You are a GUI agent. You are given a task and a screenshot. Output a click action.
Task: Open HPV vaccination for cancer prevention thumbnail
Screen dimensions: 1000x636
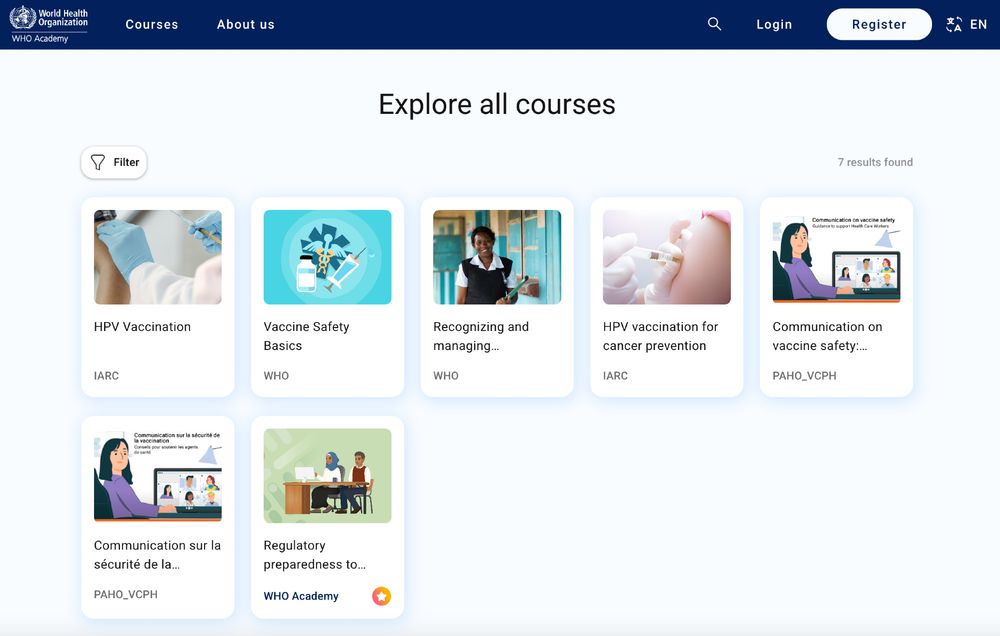(x=666, y=257)
